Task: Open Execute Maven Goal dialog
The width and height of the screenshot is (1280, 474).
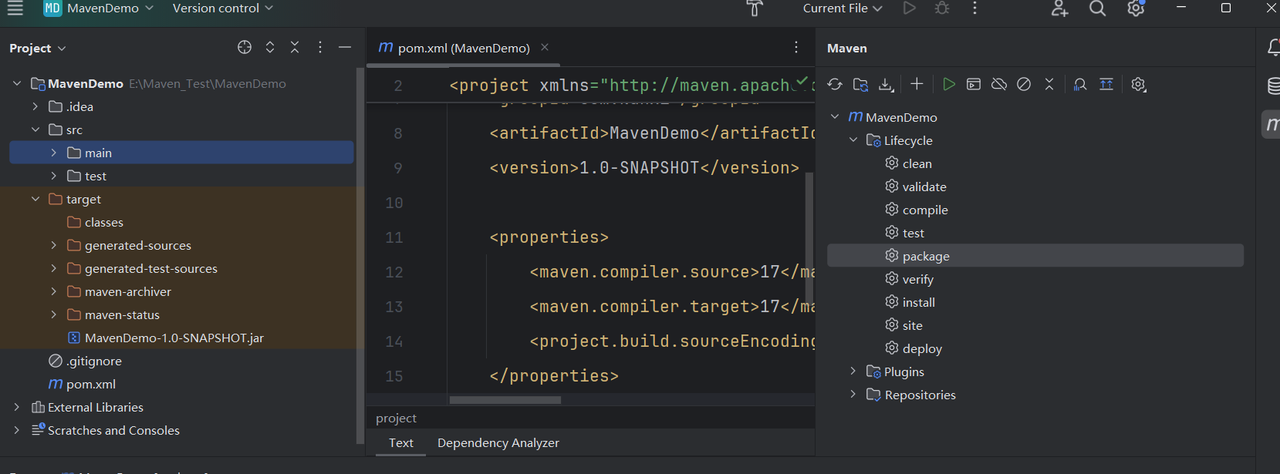Action: click(974, 85)
